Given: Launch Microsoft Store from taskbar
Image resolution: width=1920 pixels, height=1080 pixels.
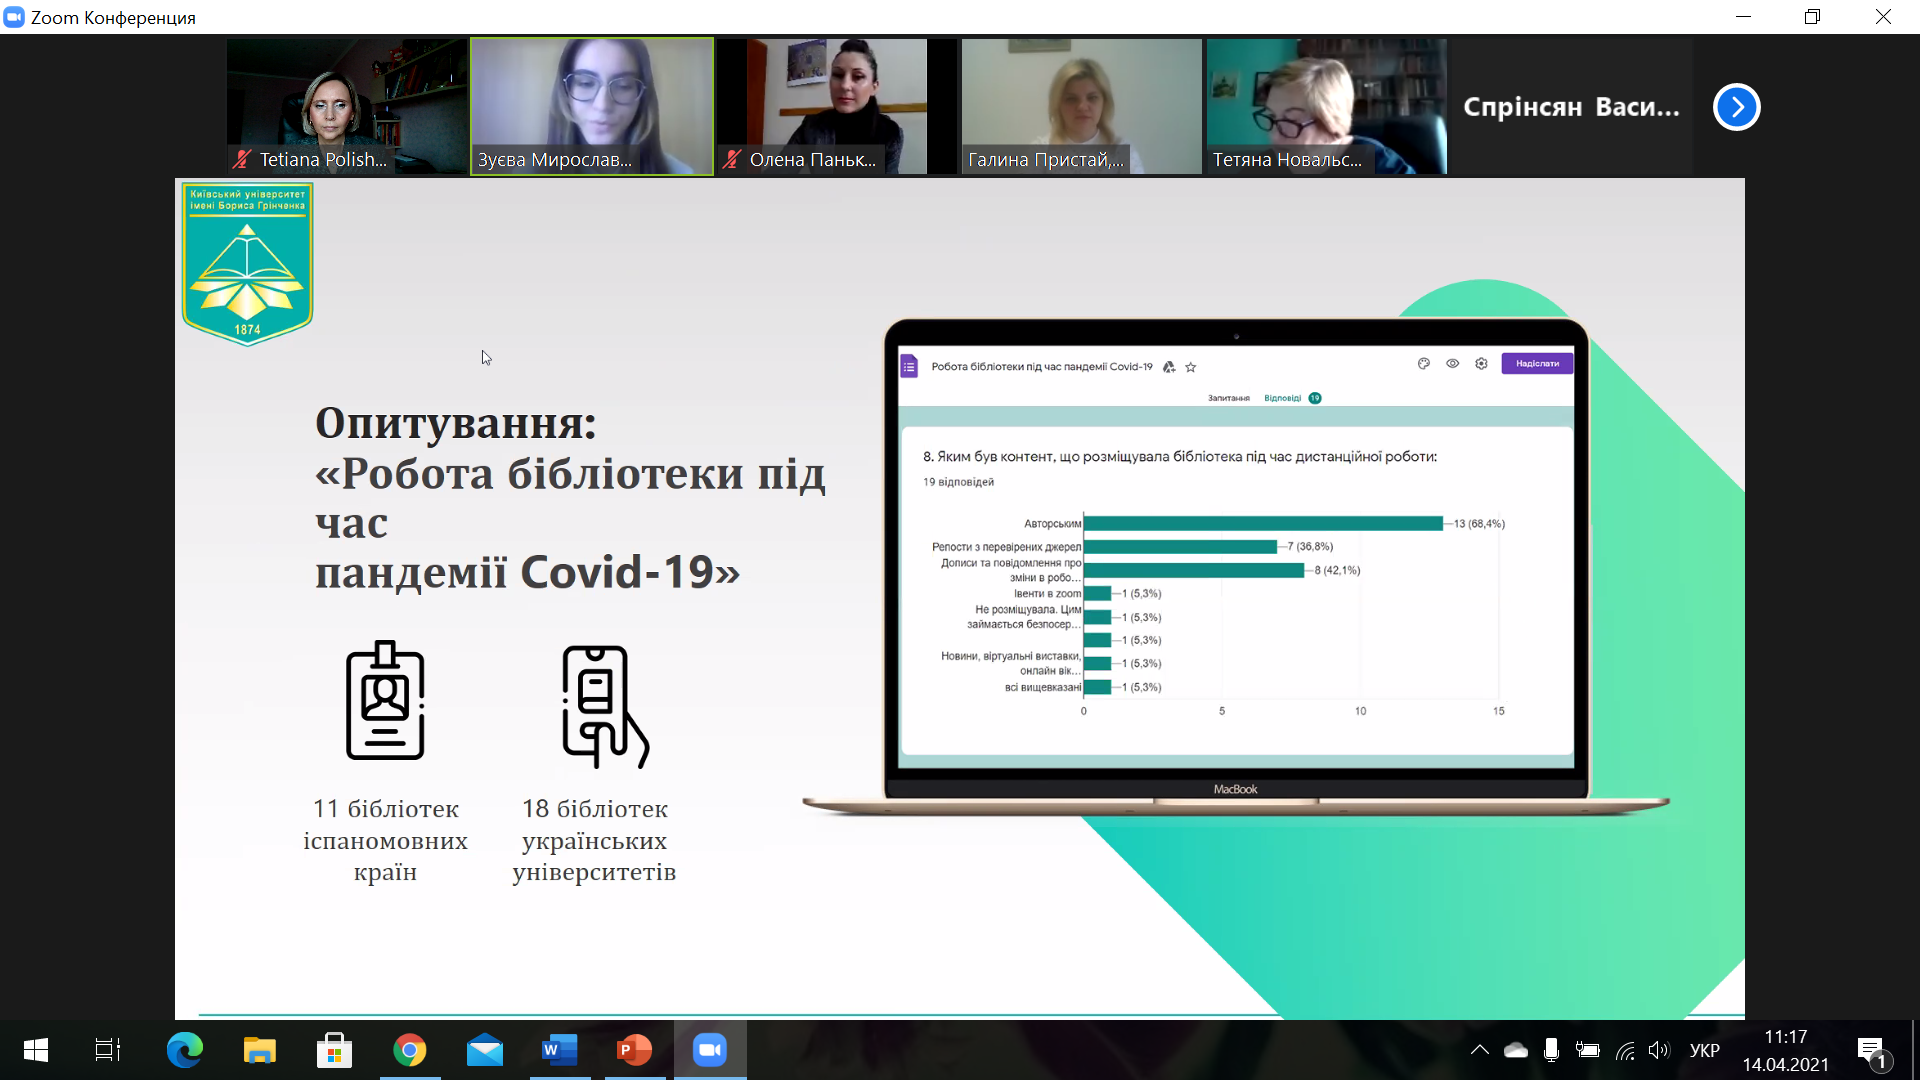Looking at the screenshot, I should (x=334, y=1050).
